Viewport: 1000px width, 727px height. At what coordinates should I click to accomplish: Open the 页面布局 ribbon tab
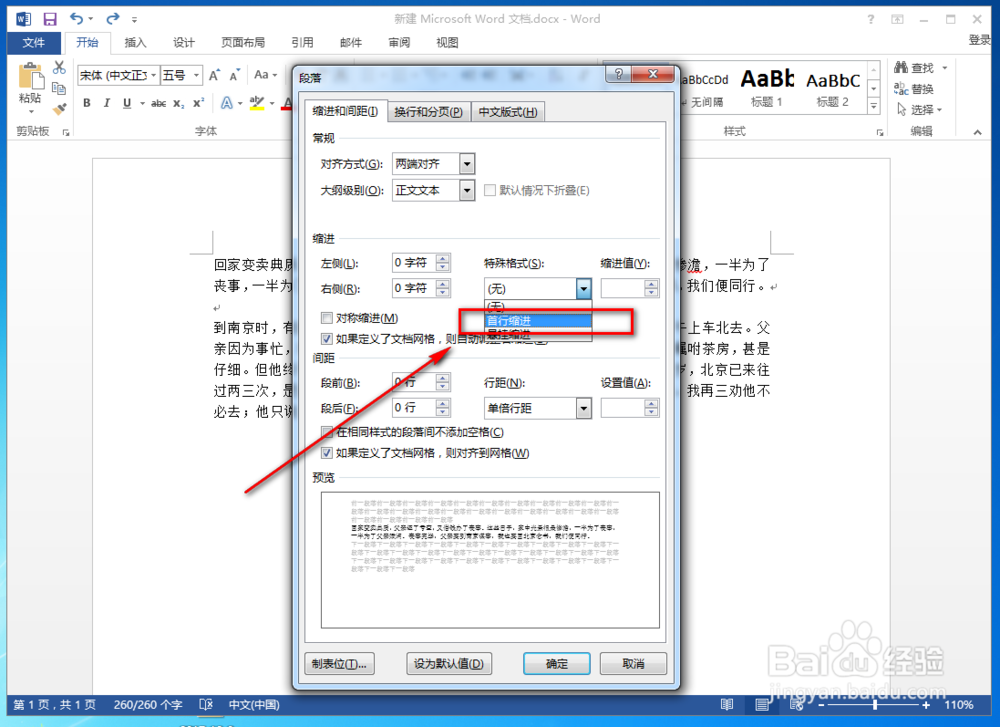tap(243, 43)
